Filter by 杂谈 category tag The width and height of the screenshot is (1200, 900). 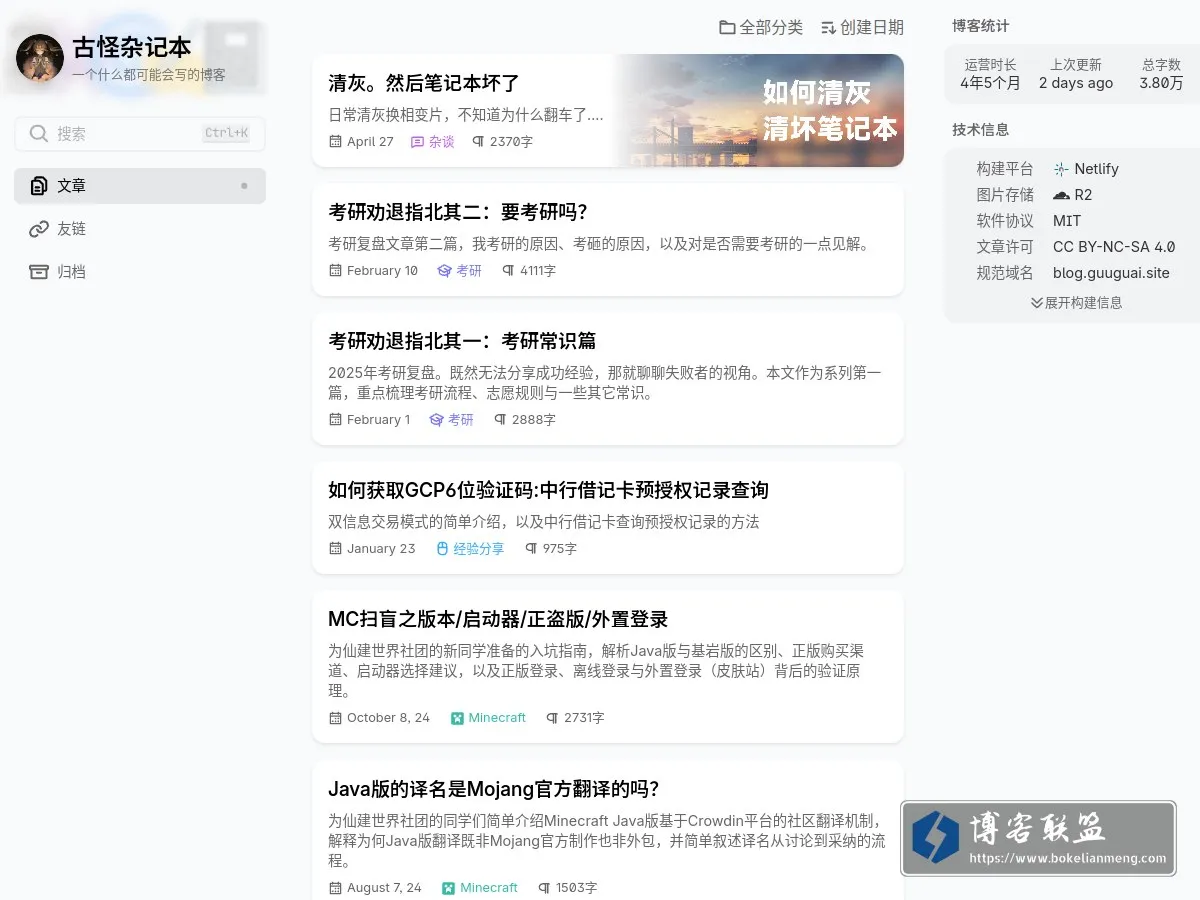tap(433, 142)
